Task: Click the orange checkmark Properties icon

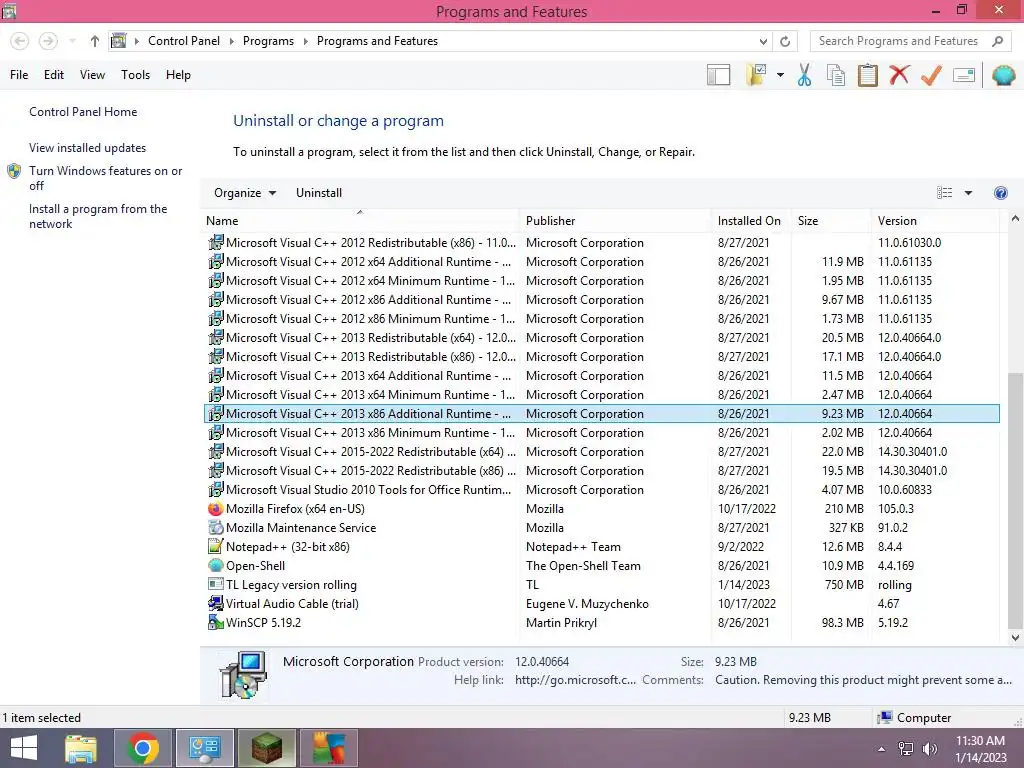Action: coord(931,75)
